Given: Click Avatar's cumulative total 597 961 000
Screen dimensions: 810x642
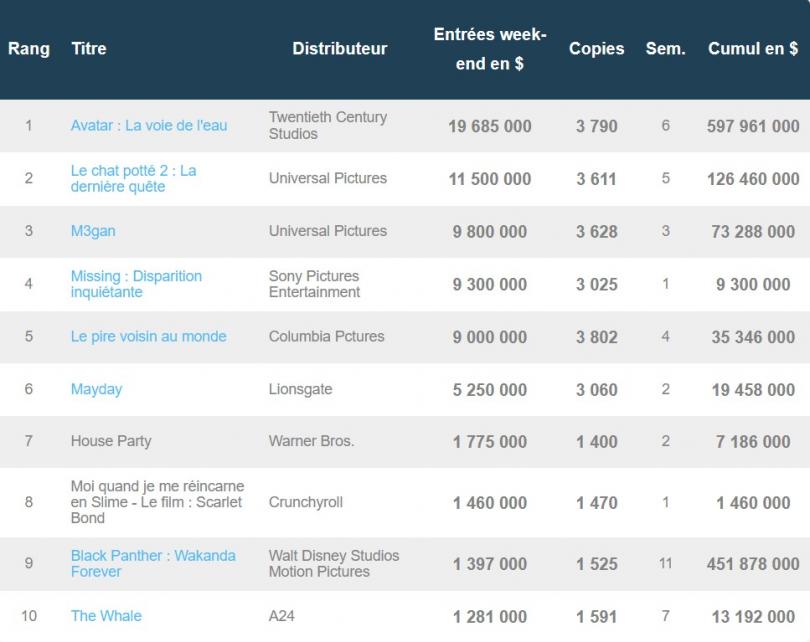Looking at the screenshot, I should pyautogui.click(x=752, y=126).
